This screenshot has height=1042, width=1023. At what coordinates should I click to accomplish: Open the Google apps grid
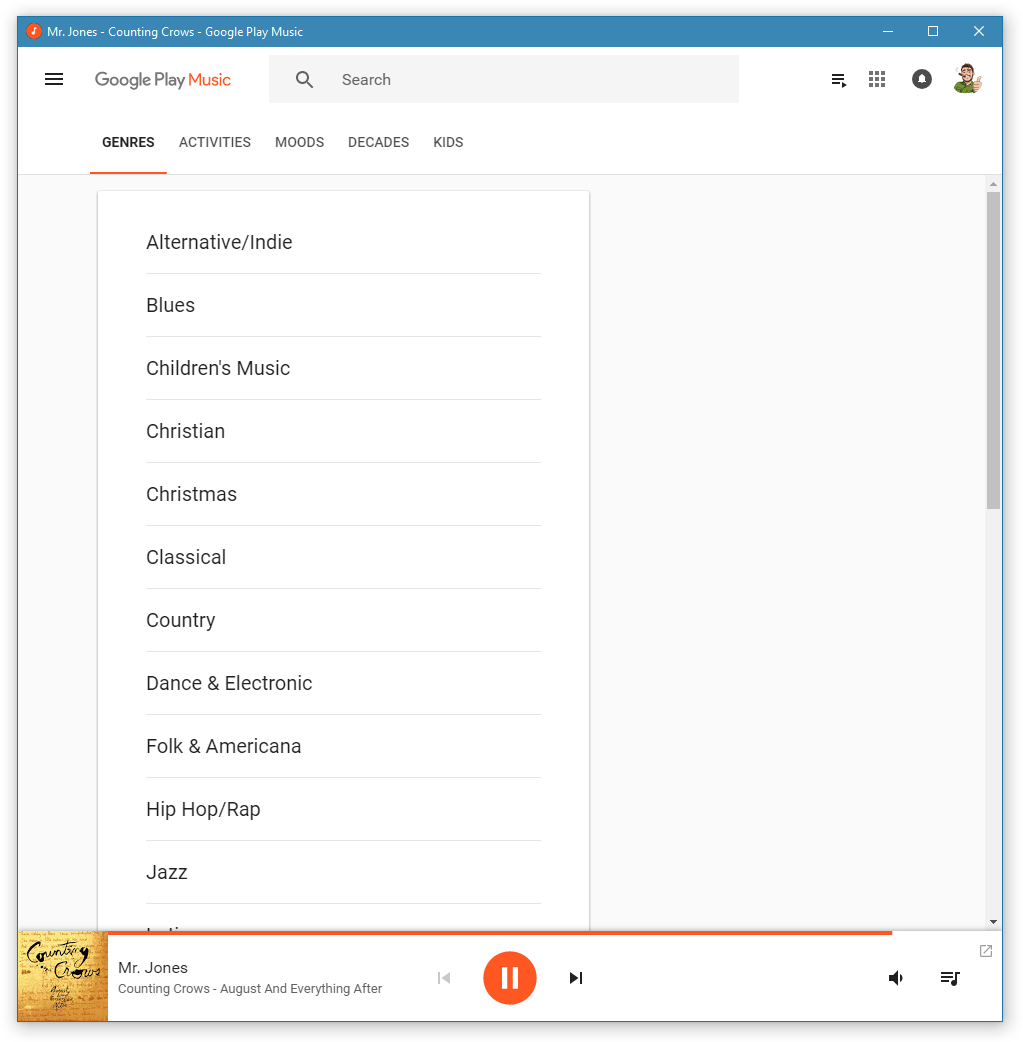pyautogui.click(x=877, y=80)
